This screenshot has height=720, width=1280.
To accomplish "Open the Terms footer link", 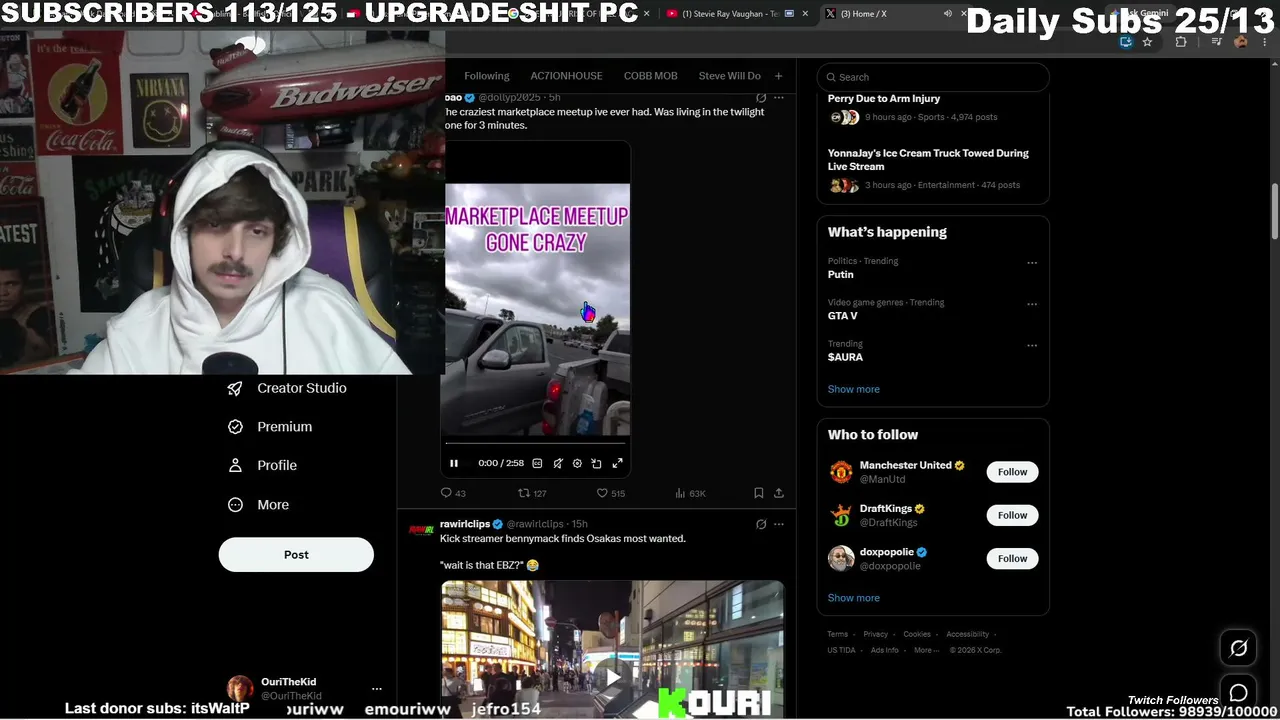I will pyautogui.click(x=837, y=634).
